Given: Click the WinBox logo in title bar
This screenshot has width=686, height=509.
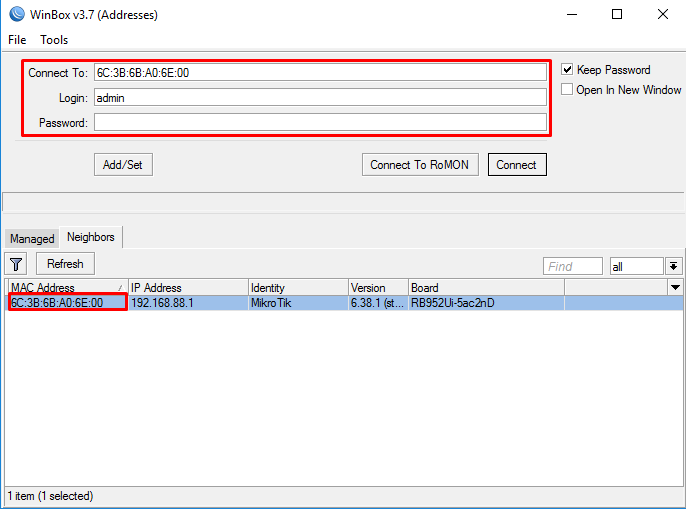Looking at the screenshot, I should [17, 14].
